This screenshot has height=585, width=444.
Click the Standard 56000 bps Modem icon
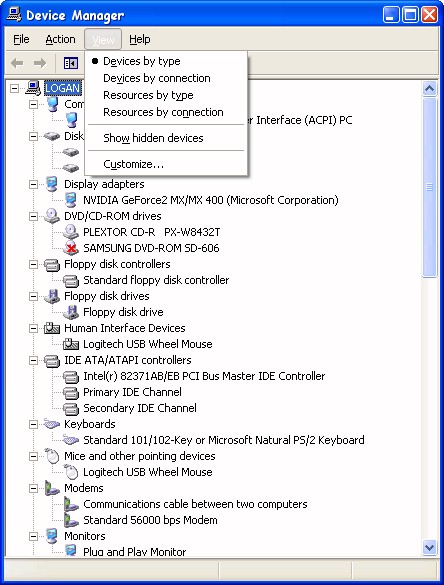[71, 520]
